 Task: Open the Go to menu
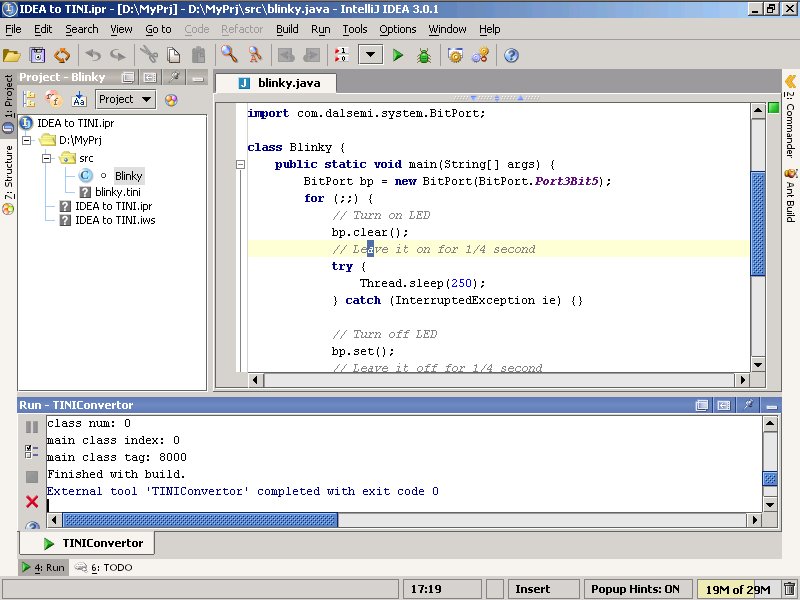pyautogui.click(x=158, y=30)
